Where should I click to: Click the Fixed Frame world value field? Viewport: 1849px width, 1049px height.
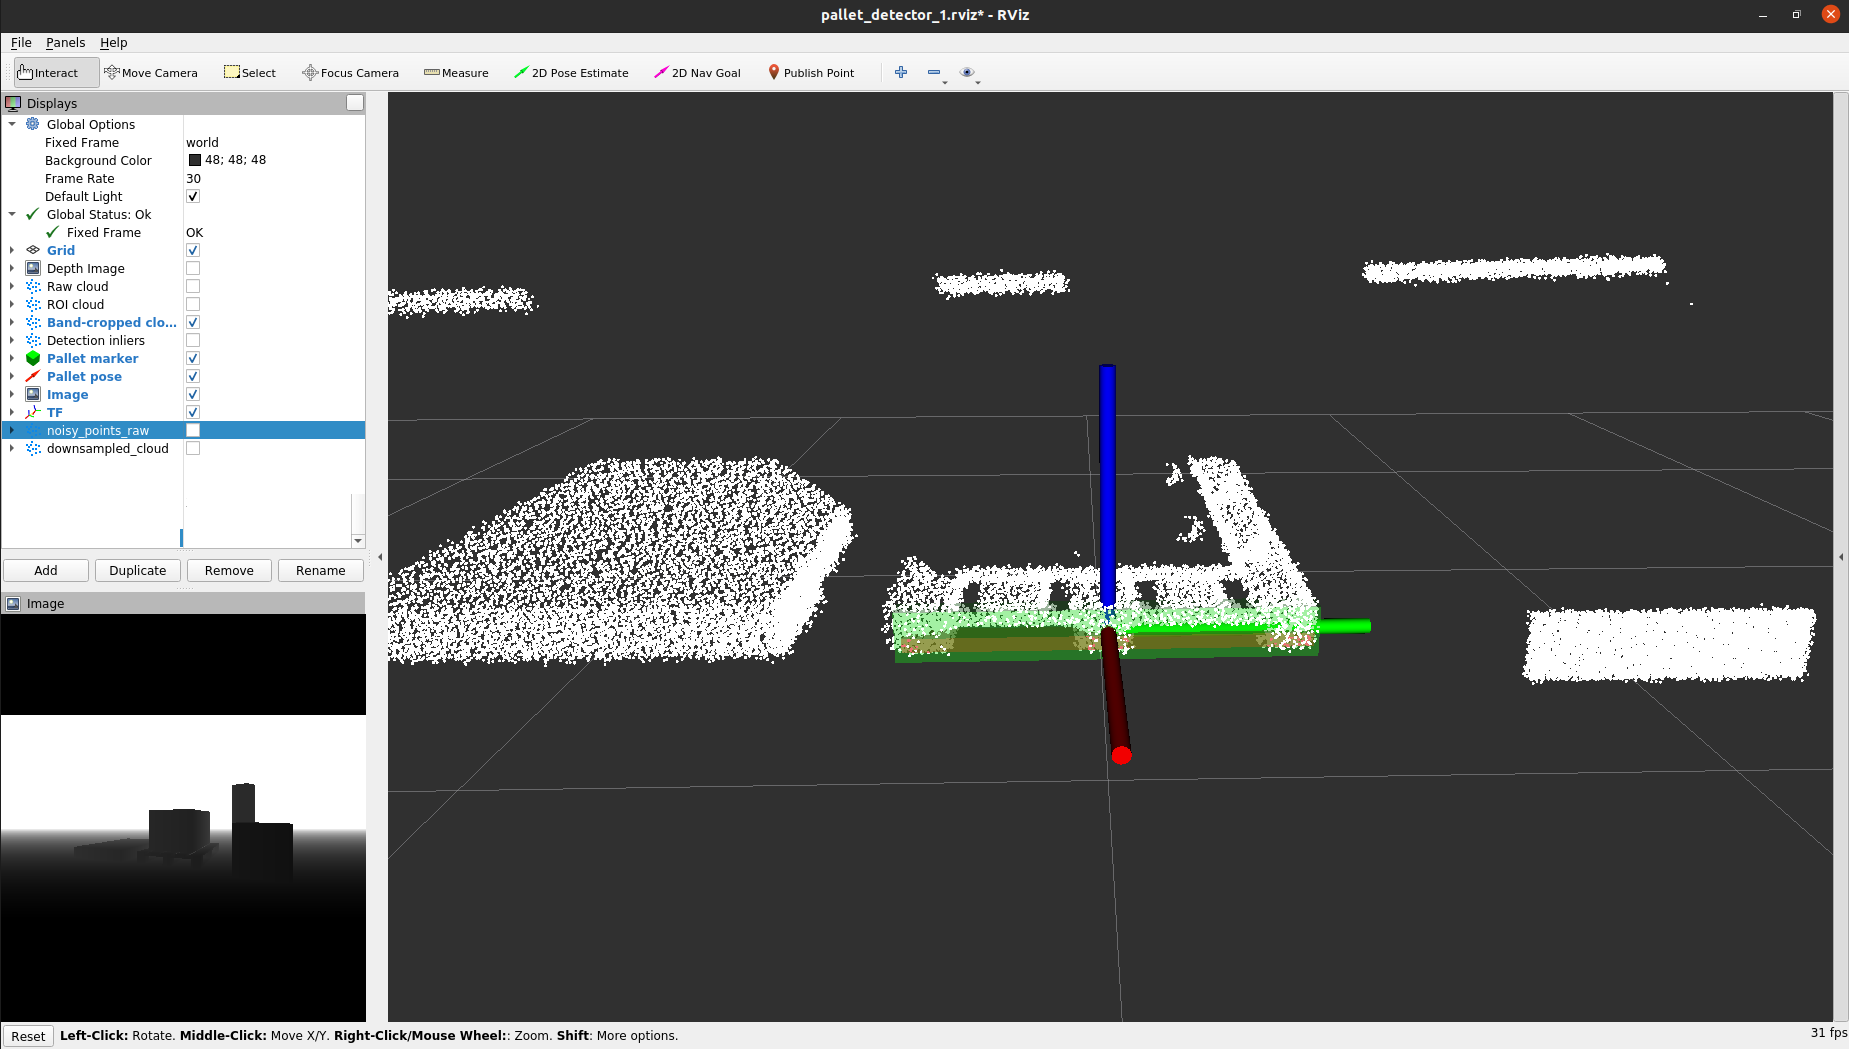(274, 142)
